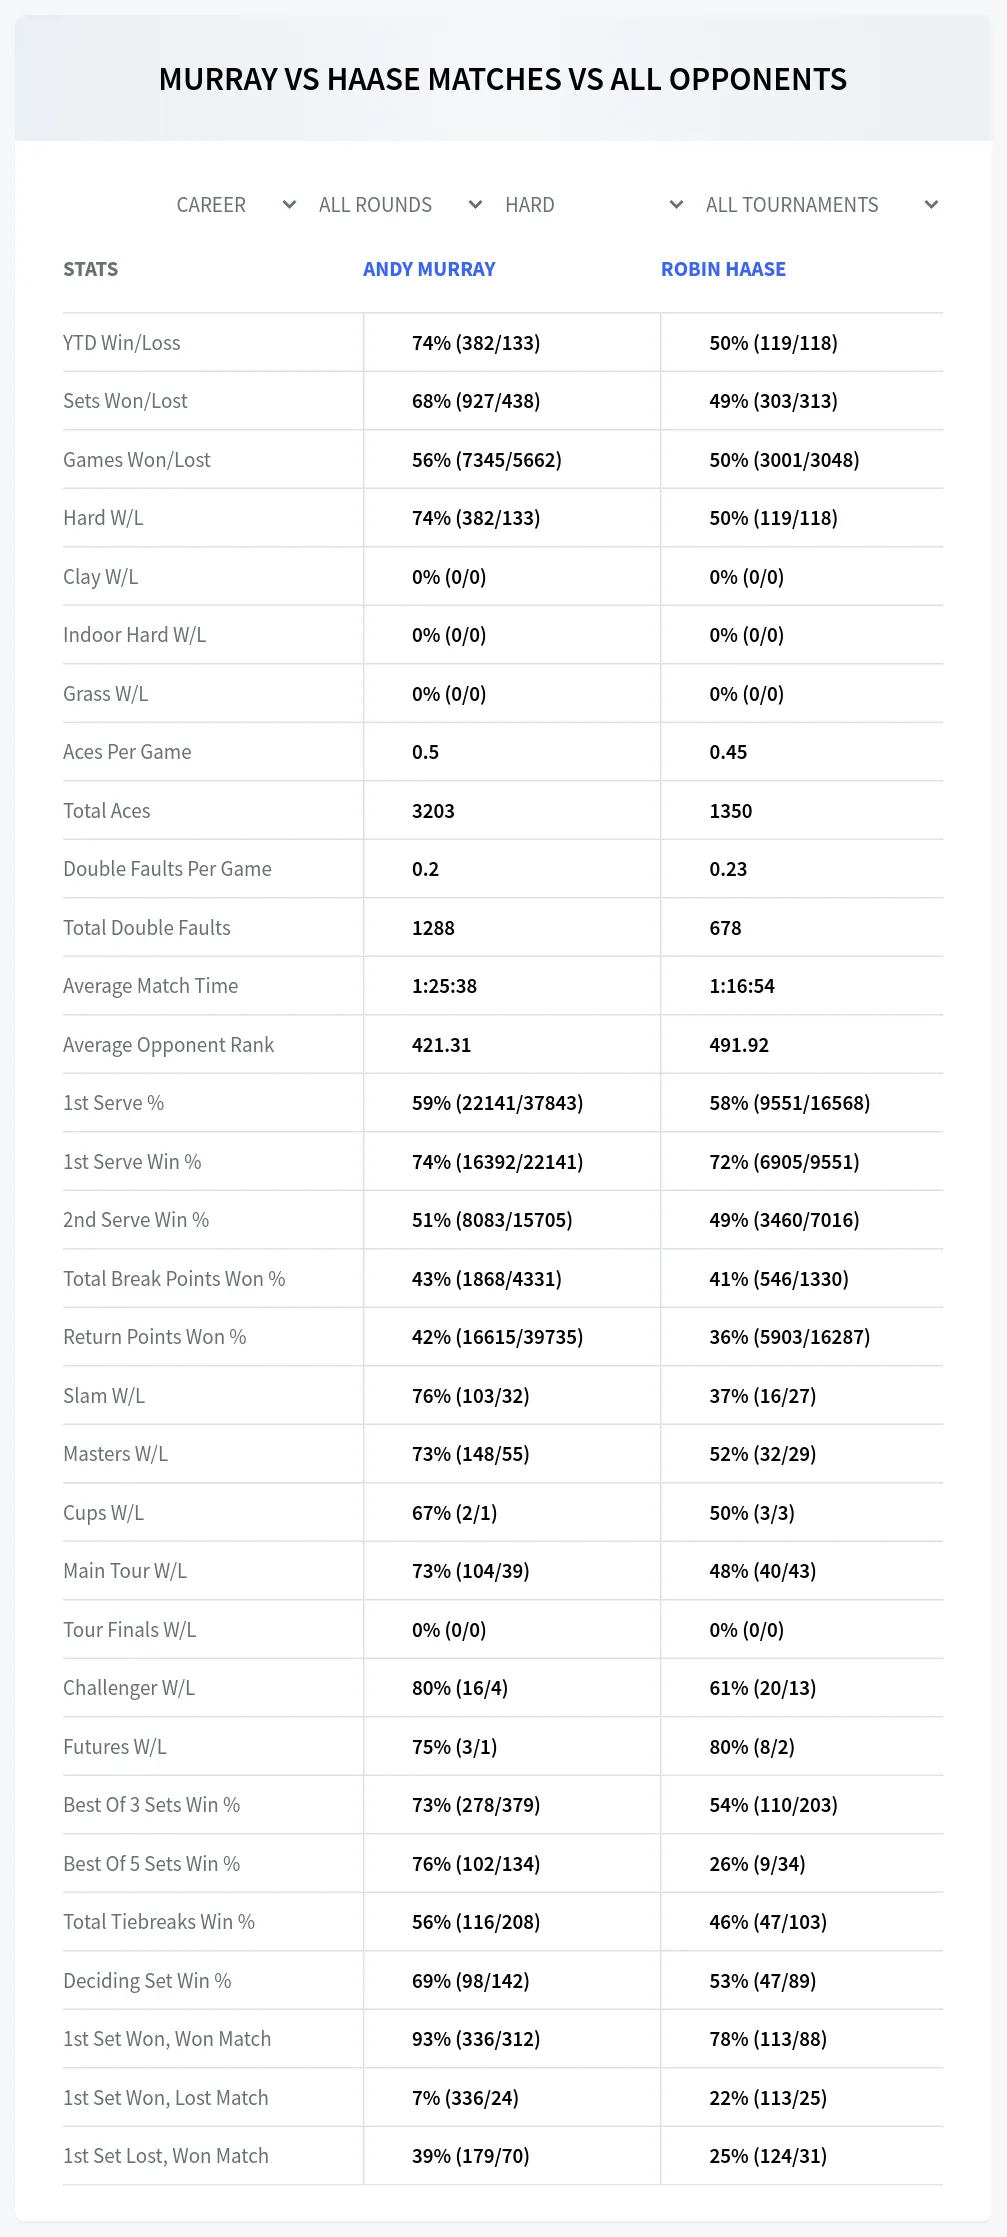Click Murray's Total Aces value 3203

click(433, 811)
